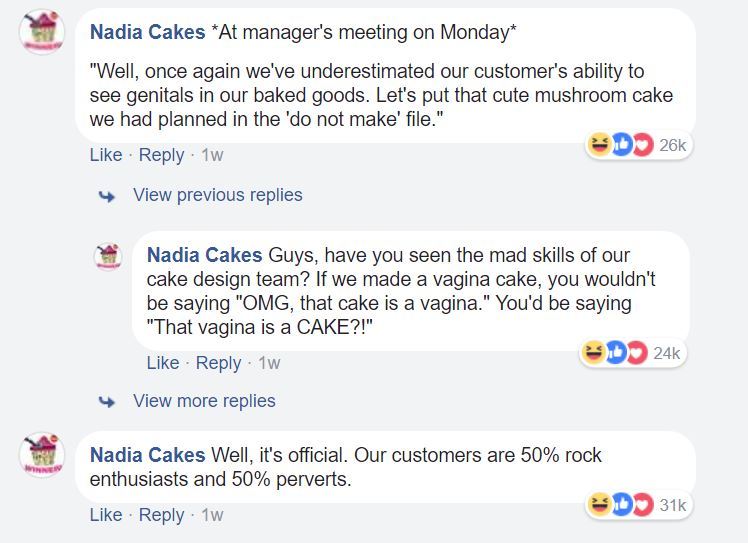The height and width of the screenshot is (543, 748).
Task: Reply to the cake design team reply
Action: 218,363
